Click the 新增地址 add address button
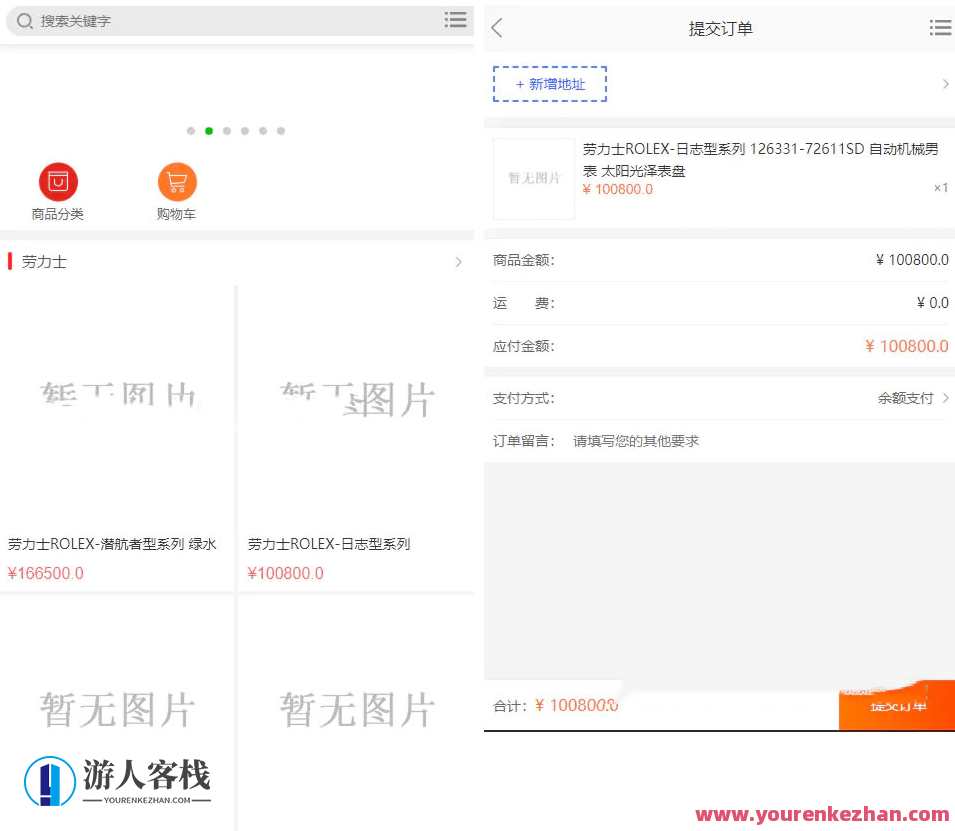 pos(549,85)
